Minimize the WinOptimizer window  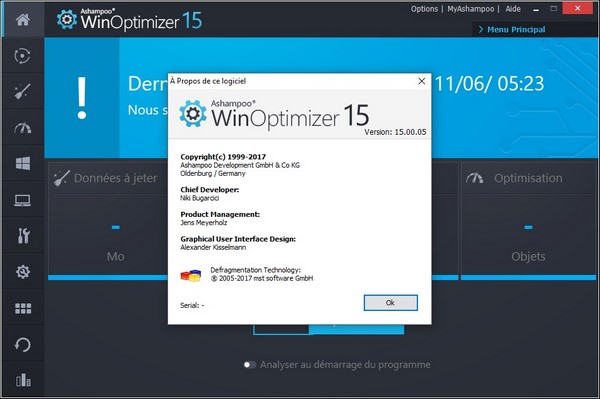[536, 9]
